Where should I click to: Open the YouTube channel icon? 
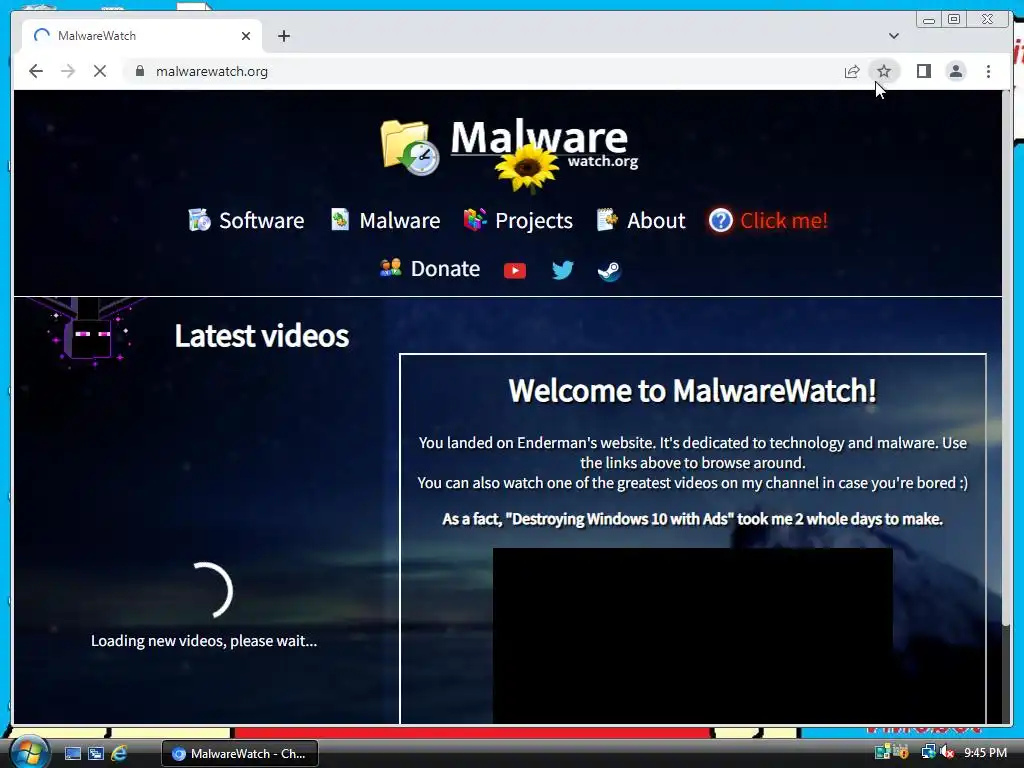(515, 270)
